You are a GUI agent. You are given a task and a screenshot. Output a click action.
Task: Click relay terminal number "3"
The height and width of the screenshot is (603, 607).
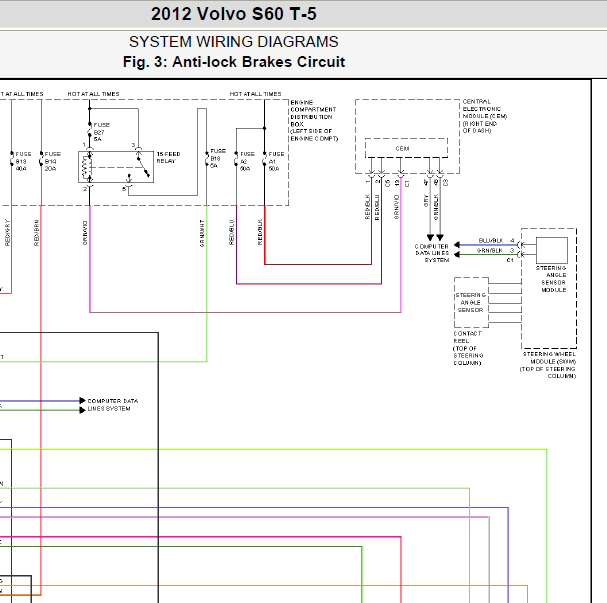(x=133, y=145)
